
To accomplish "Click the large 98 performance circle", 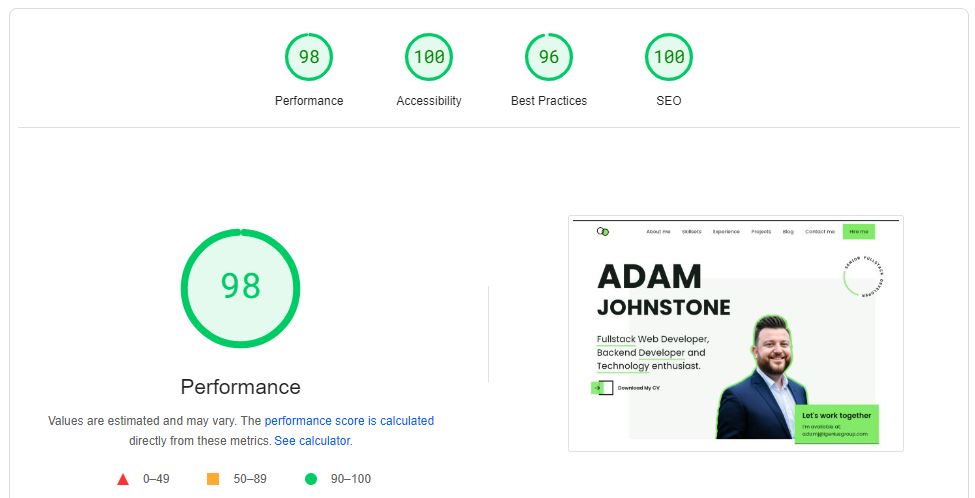I will [x=241, y=288].
